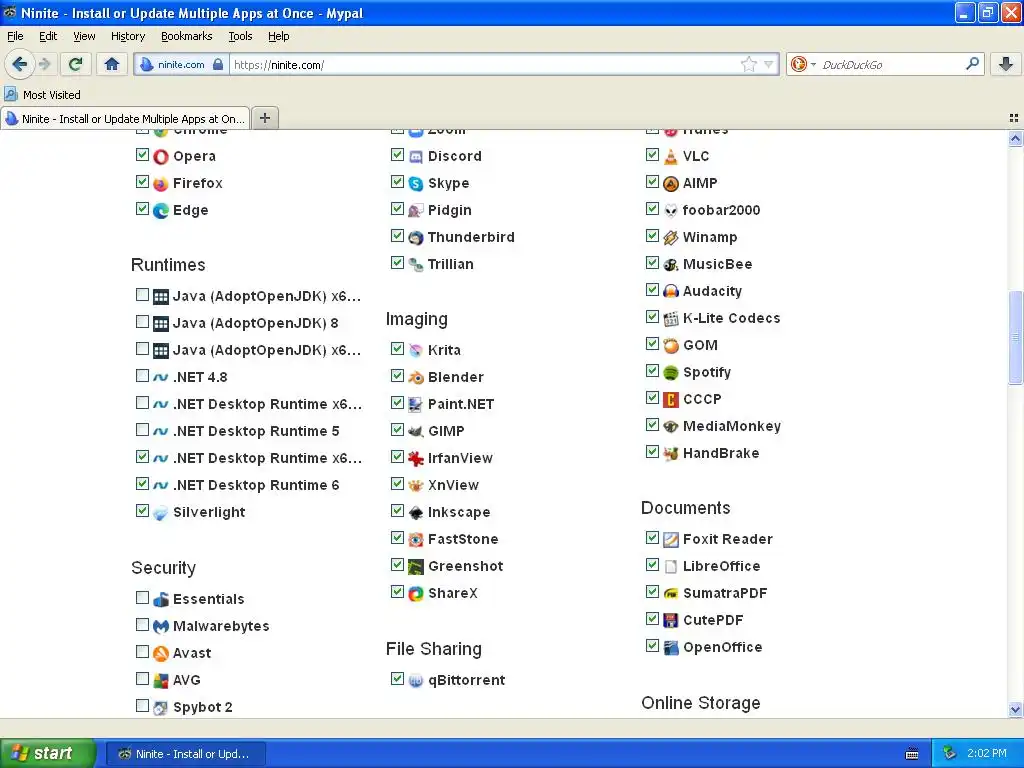1024x768 pixels.
Task: Check the .NET Desktop Runtime 5 checkbox
Action: (x=142, y=430)
